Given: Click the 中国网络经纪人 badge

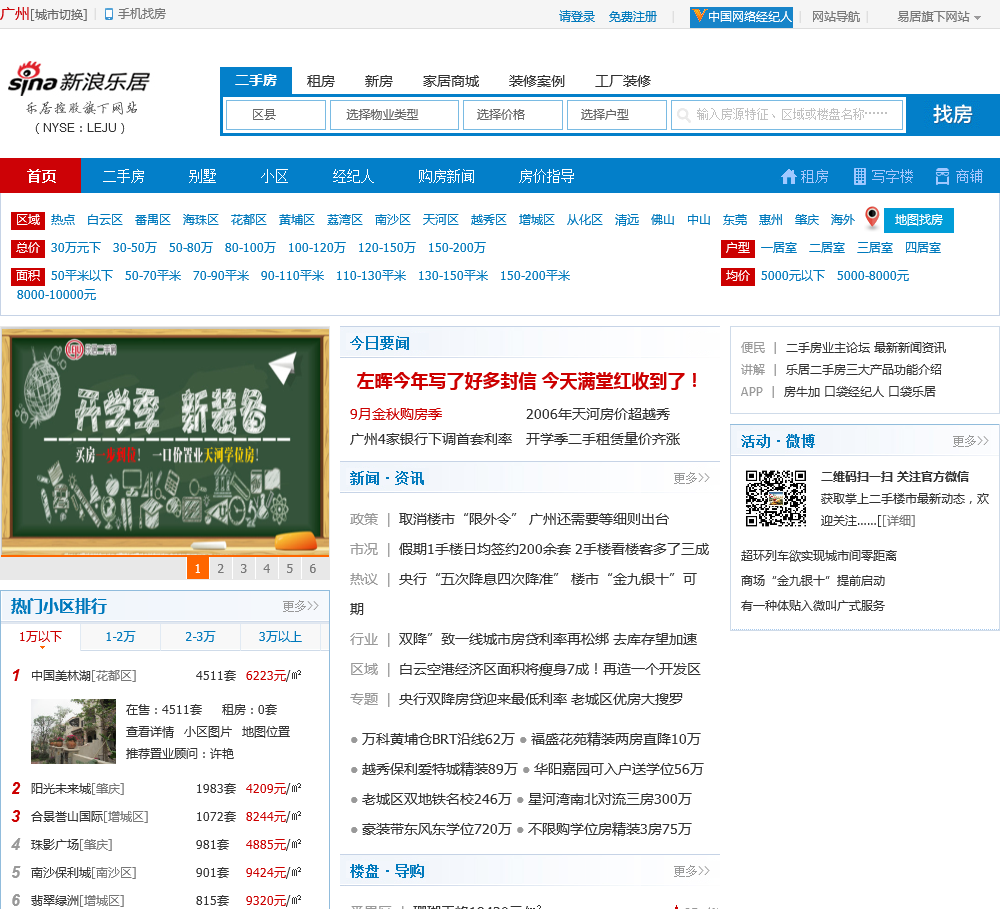Looking at the screenshot, I should (742, 17).
